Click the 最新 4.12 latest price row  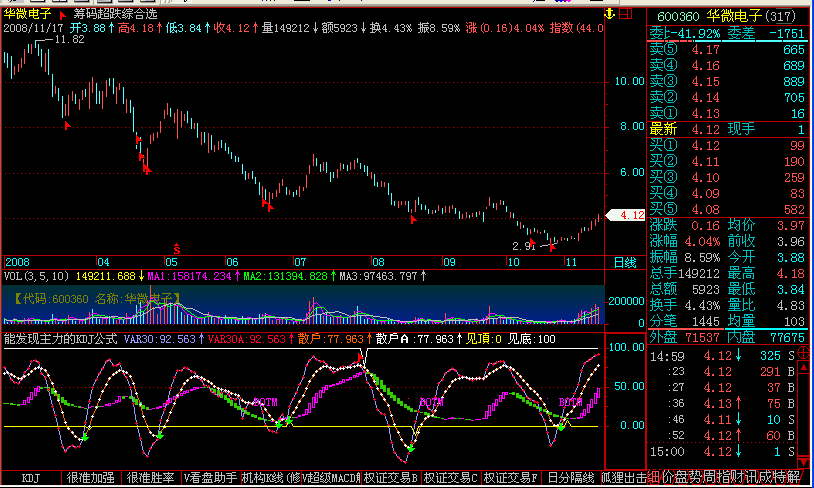[x=727, y=129]
